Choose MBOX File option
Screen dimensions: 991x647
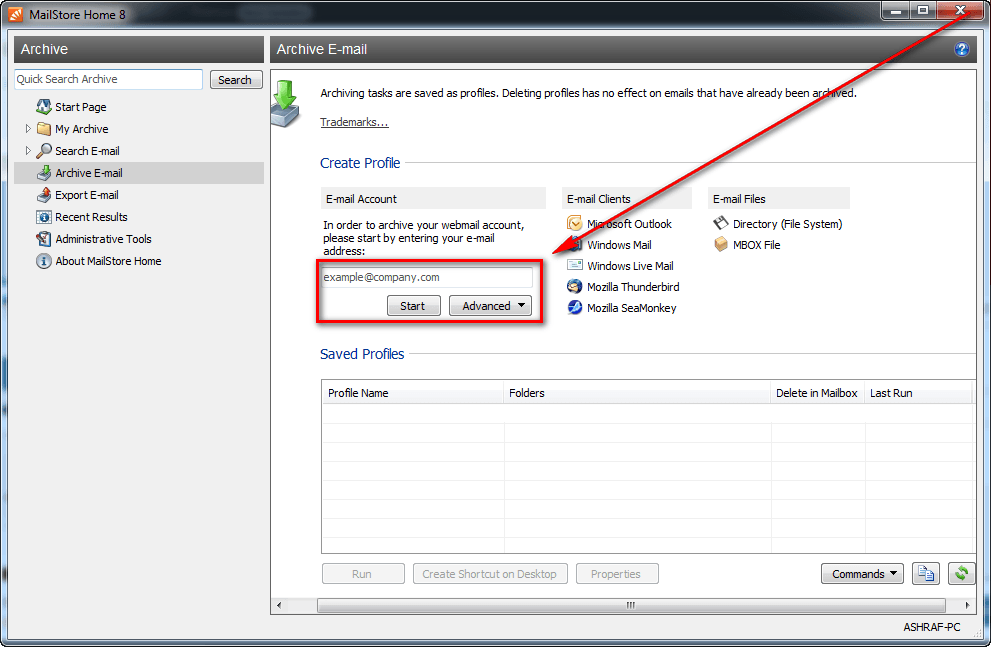[x=756, y=245]
